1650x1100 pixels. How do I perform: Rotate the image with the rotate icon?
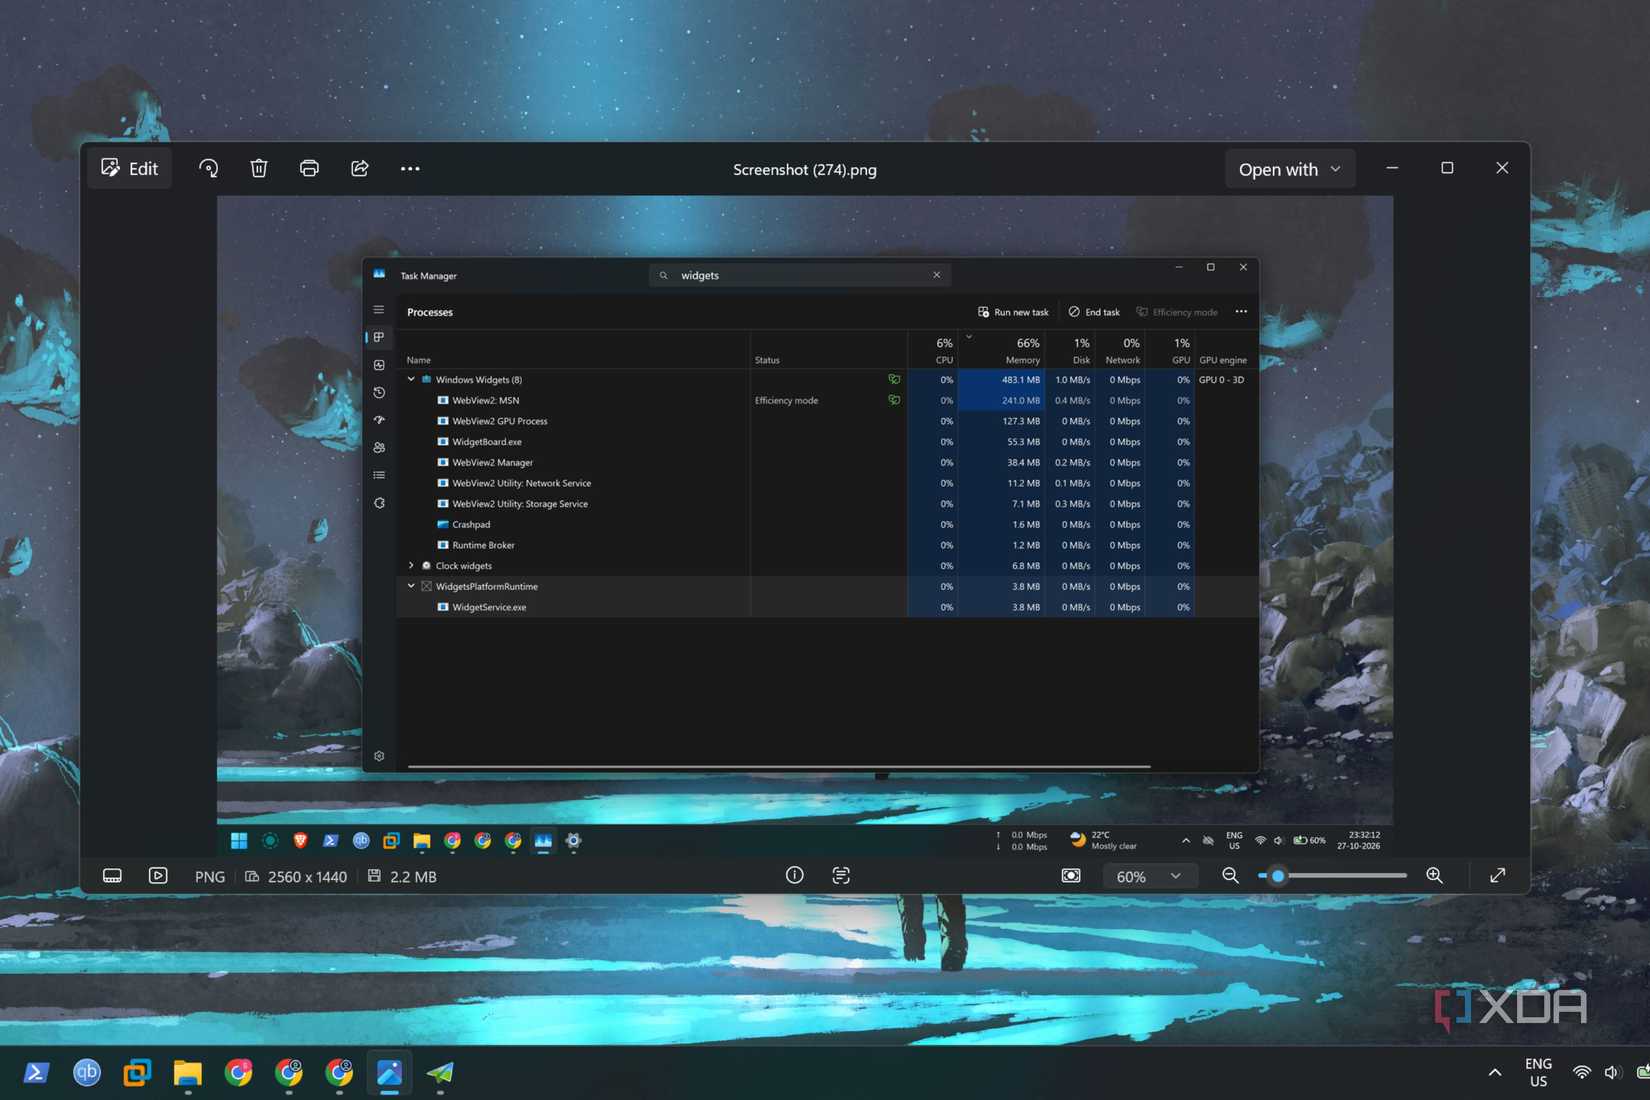[x=208, y=169]
